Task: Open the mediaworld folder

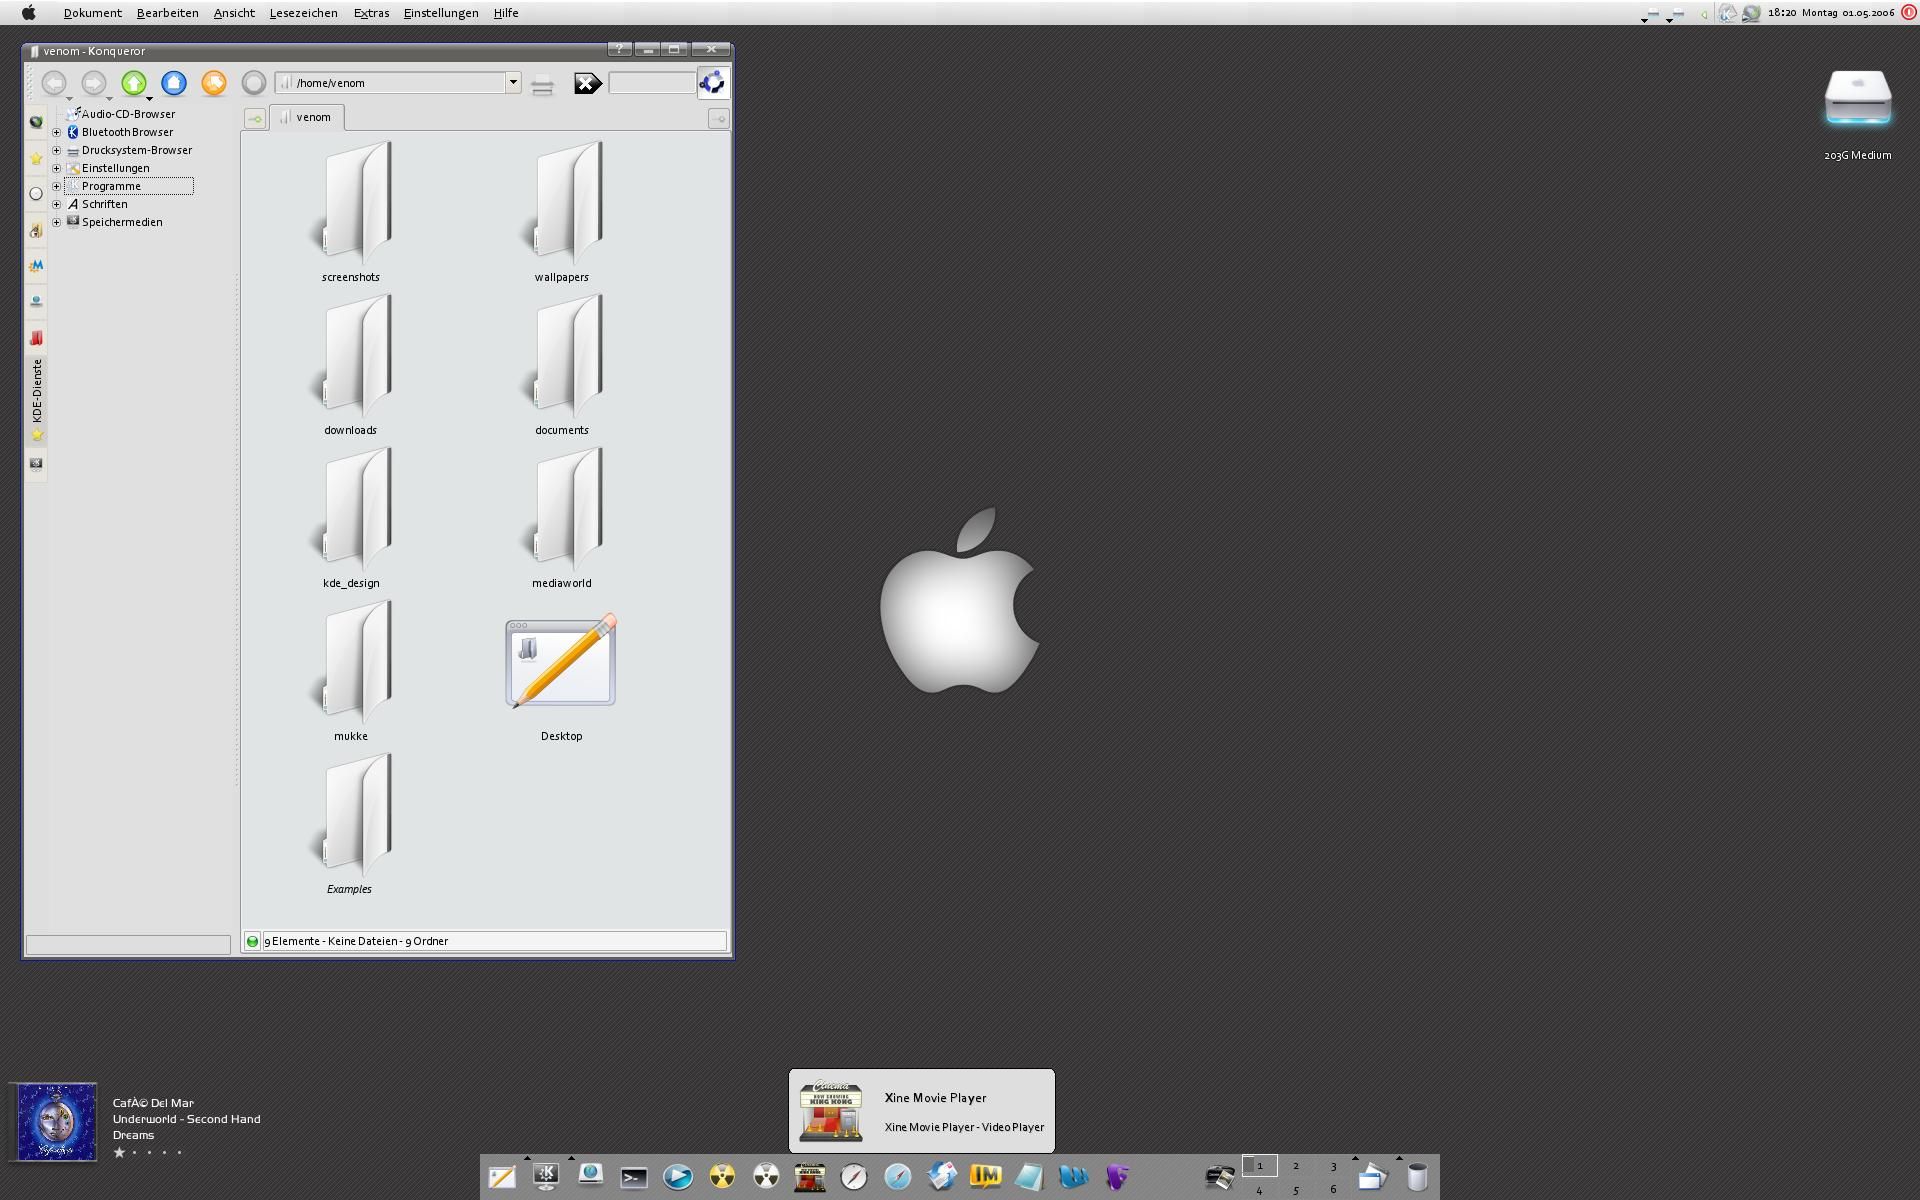Action: coord(562,518)
